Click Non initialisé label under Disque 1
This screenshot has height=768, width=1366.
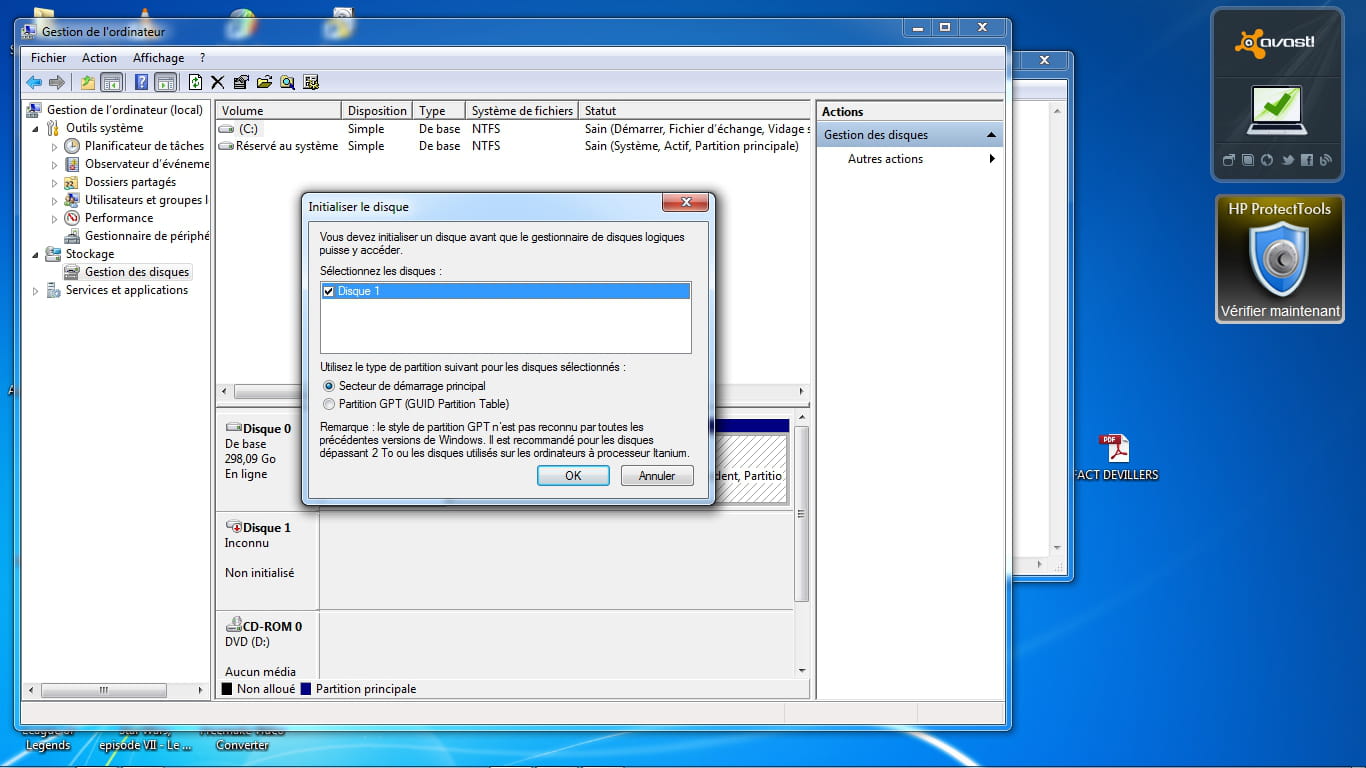coord(260,573)
